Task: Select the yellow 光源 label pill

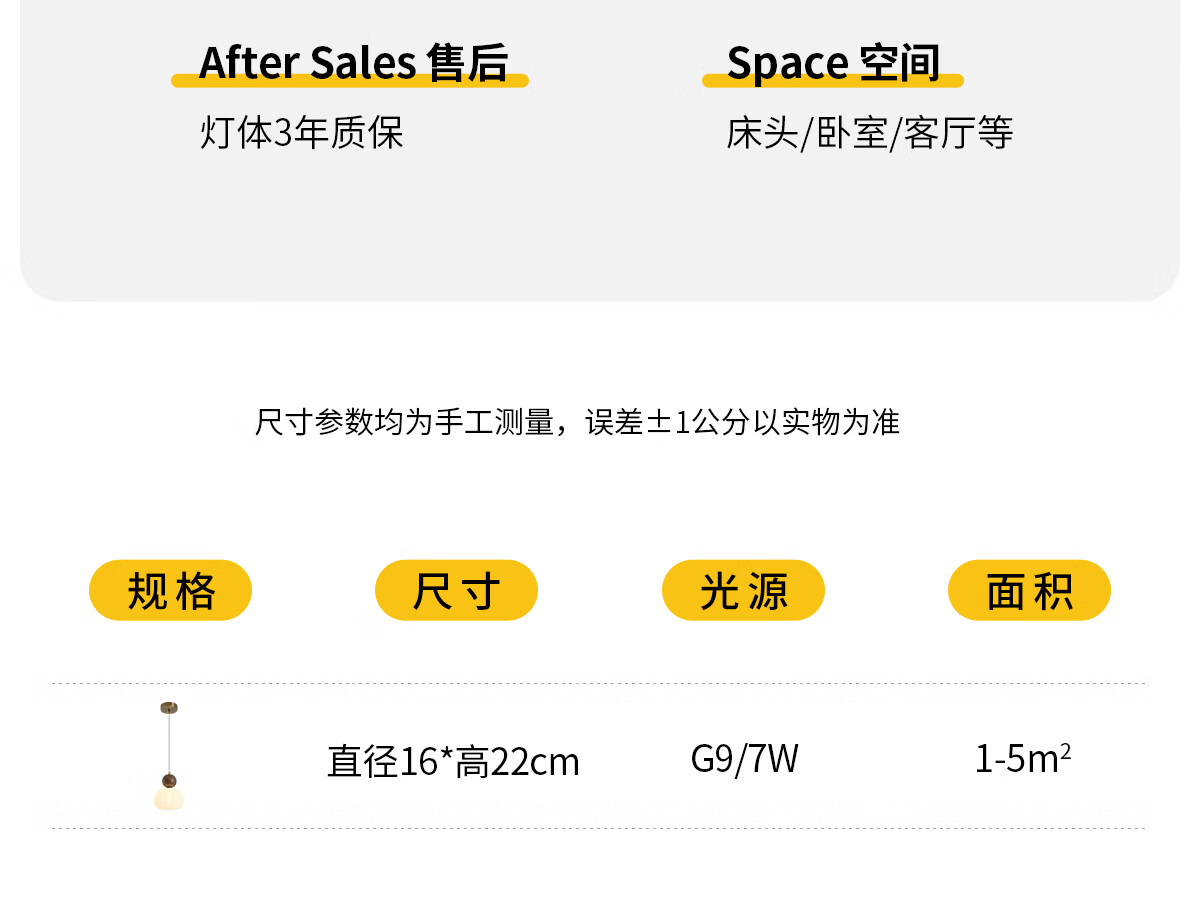Action: pyautogui.click(x=743, y=591)
